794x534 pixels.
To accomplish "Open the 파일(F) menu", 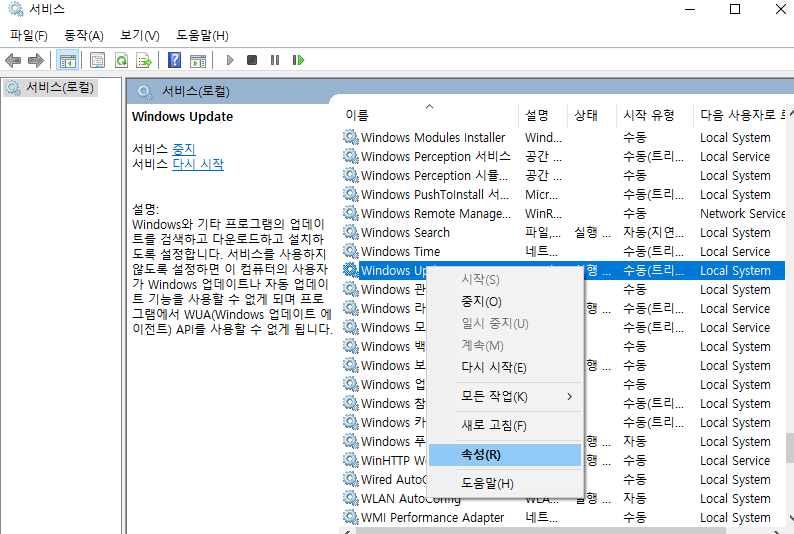I will pyautogui.click(x=29, y=35).
